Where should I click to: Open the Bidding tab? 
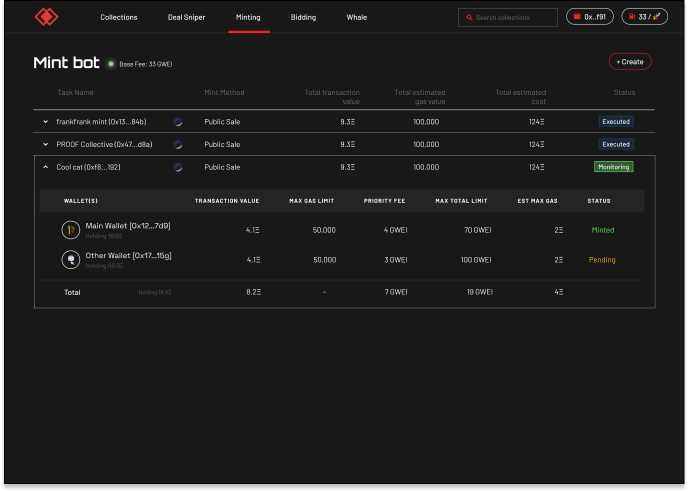point(303,18)
